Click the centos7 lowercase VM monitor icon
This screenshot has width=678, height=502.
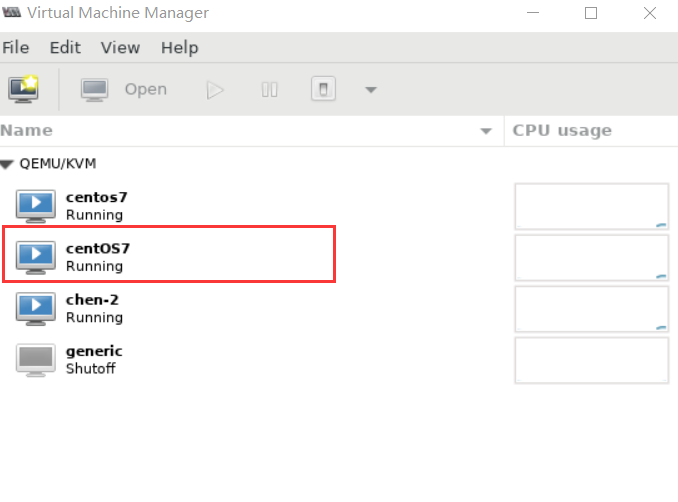coord(36,206)
